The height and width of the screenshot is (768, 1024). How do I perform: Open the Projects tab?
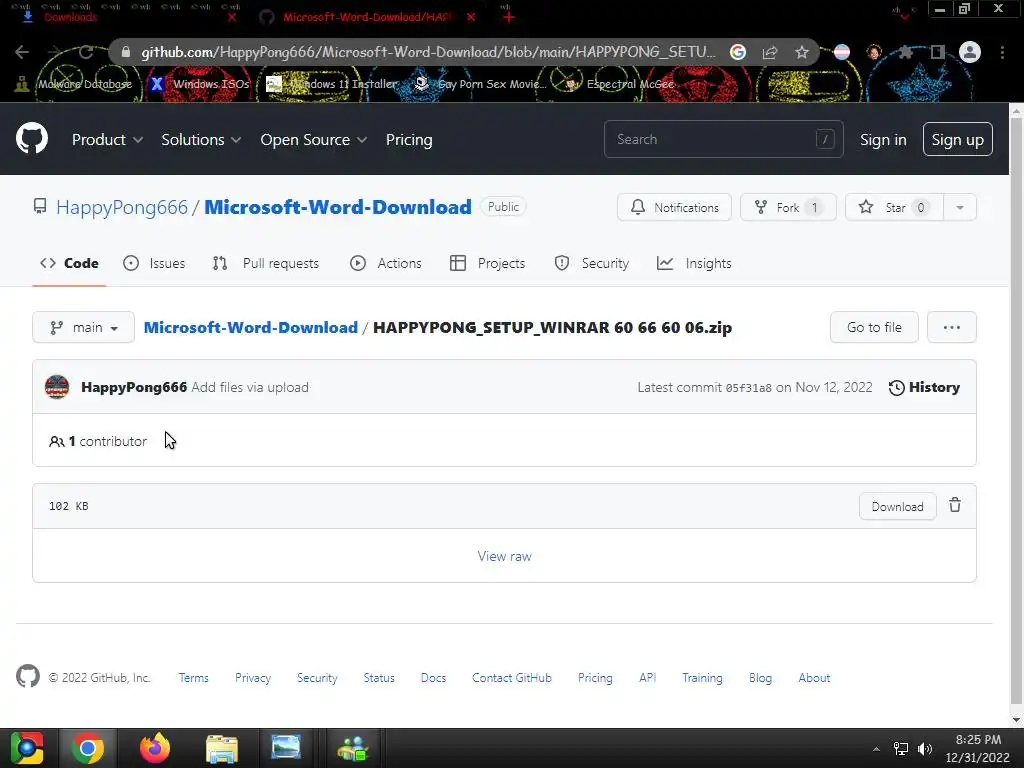point(487,263)
